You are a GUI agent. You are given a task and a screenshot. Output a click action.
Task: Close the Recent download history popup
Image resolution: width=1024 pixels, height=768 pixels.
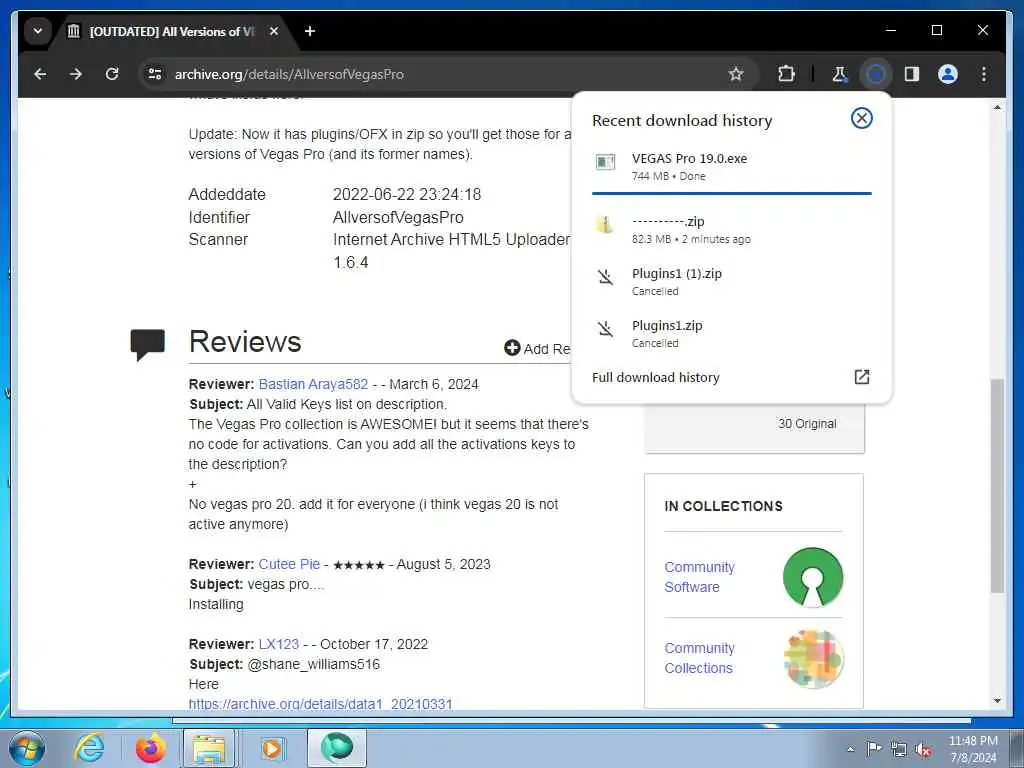click(861, 118)
